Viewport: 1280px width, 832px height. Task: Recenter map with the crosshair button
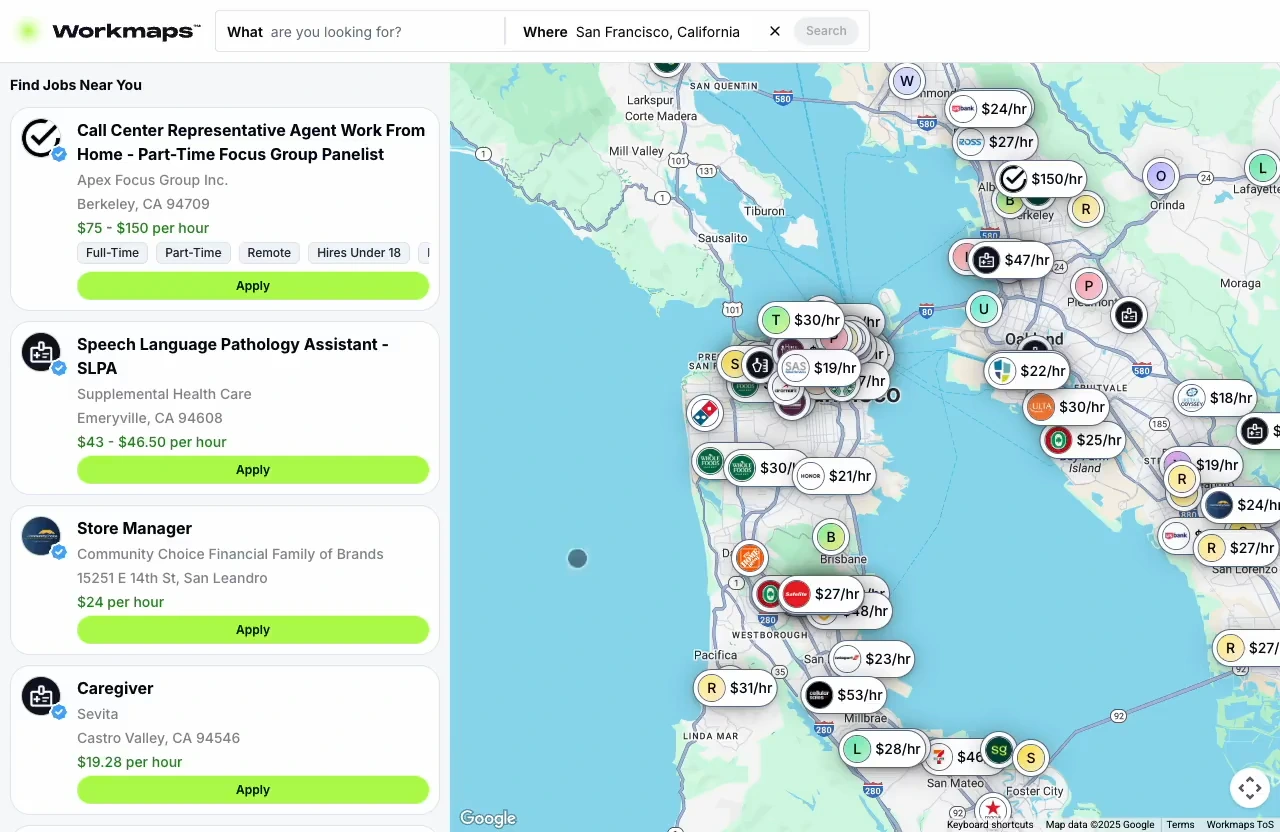click(x=1250, y=787)
